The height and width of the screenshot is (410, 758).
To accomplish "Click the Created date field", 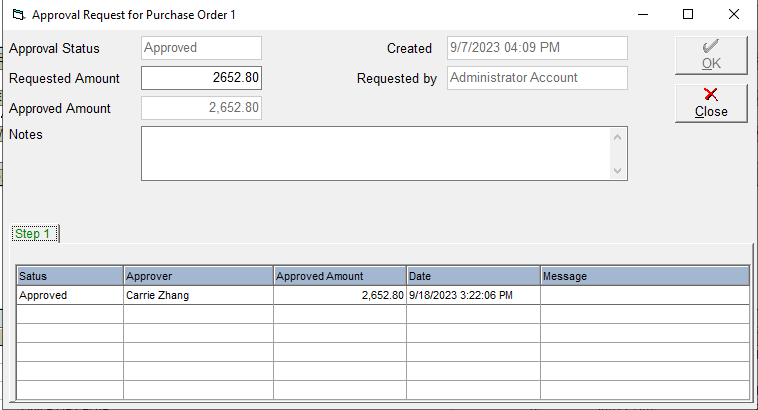I will [537, 48].
